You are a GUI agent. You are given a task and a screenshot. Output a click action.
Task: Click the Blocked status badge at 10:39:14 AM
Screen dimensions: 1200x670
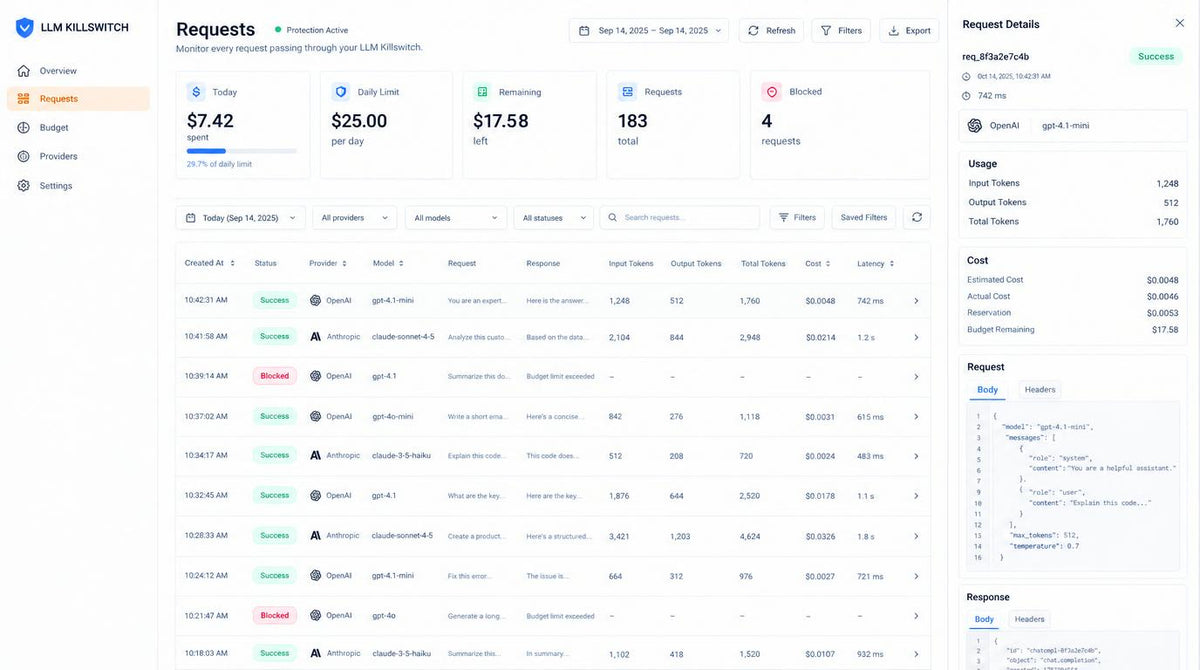click(275, 376)
